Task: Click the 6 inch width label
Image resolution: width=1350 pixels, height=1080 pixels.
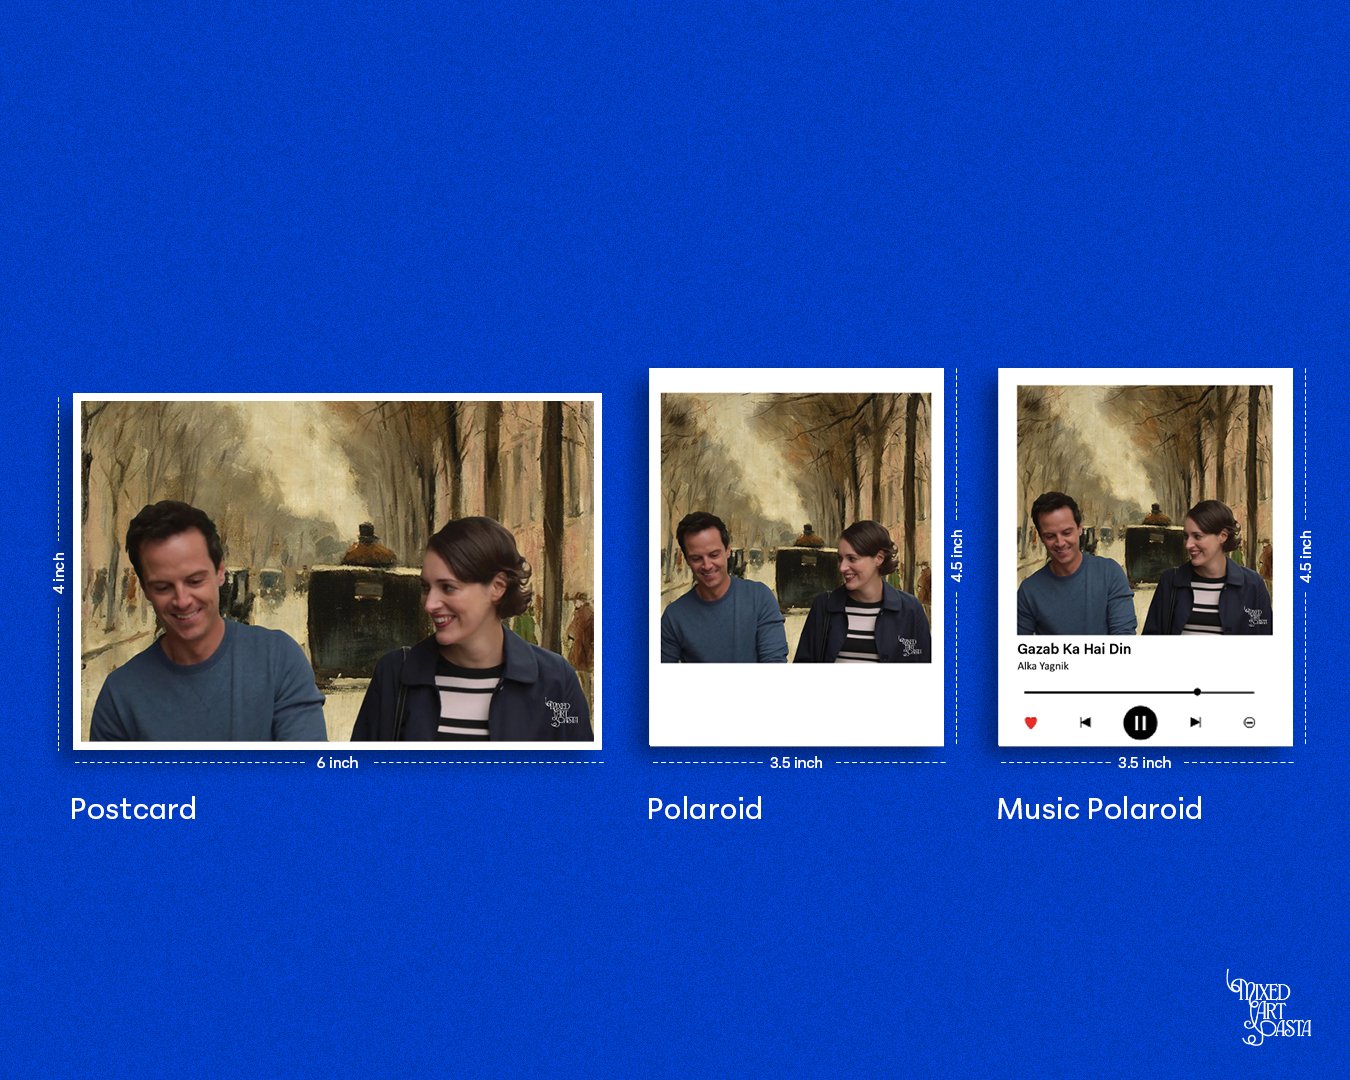Action: click(x=338, y=763)
